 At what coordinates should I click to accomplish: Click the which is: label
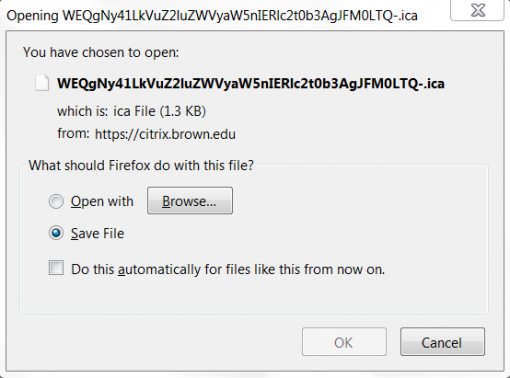tap(83, 111)
